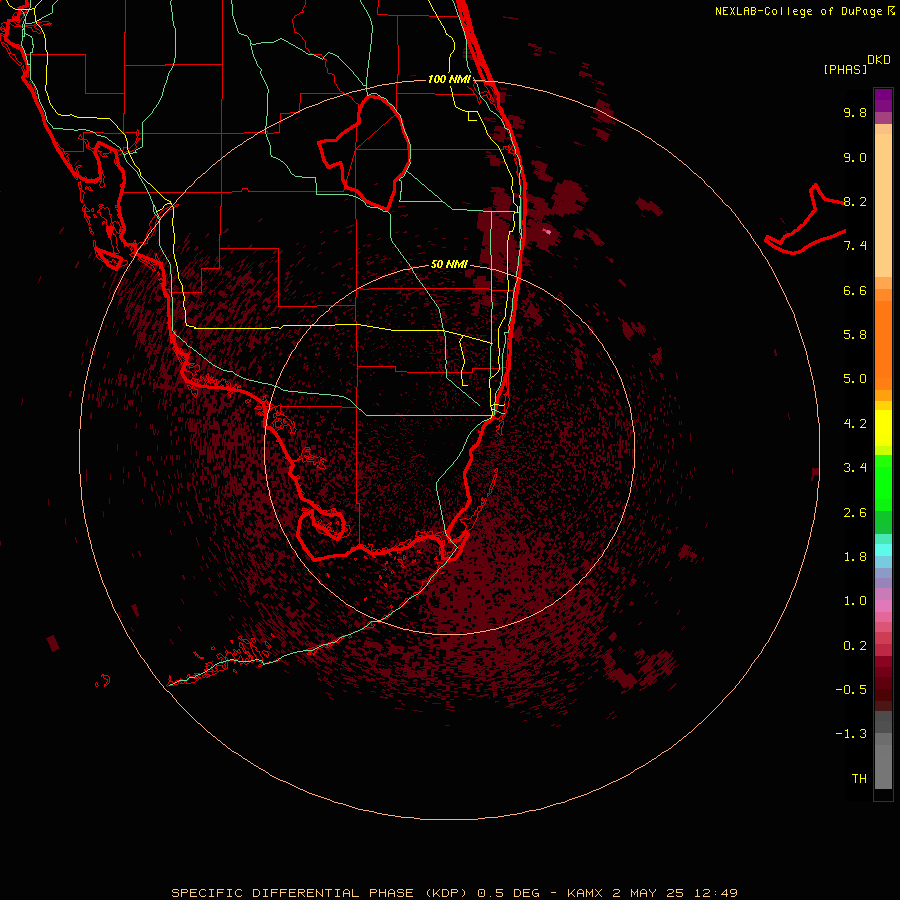Click the yellow band on the color scale
The width and height of the screenshot is (900, 900).
pyautogui.click(x=883, y=428)
